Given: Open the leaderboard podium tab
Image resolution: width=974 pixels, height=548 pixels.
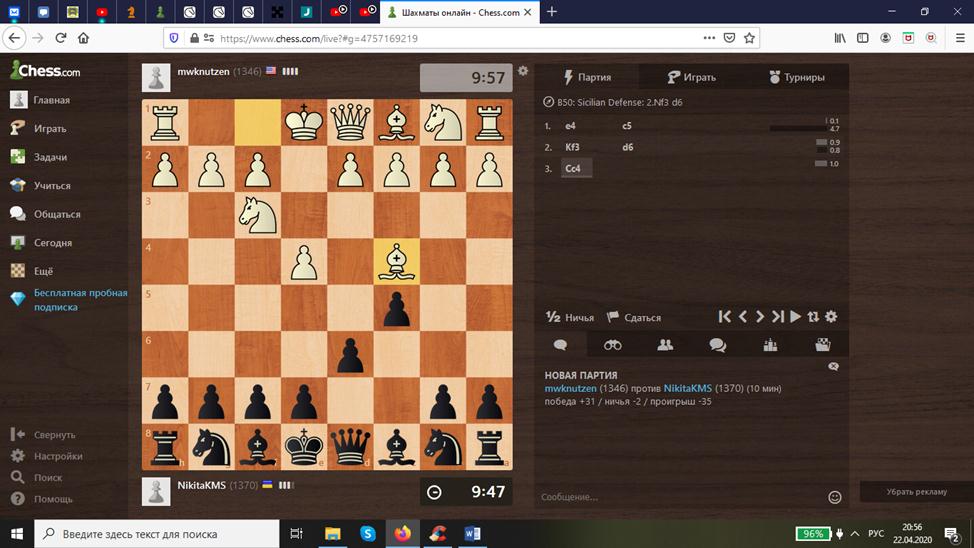Looking at the screenshot, I should point(770,345).
